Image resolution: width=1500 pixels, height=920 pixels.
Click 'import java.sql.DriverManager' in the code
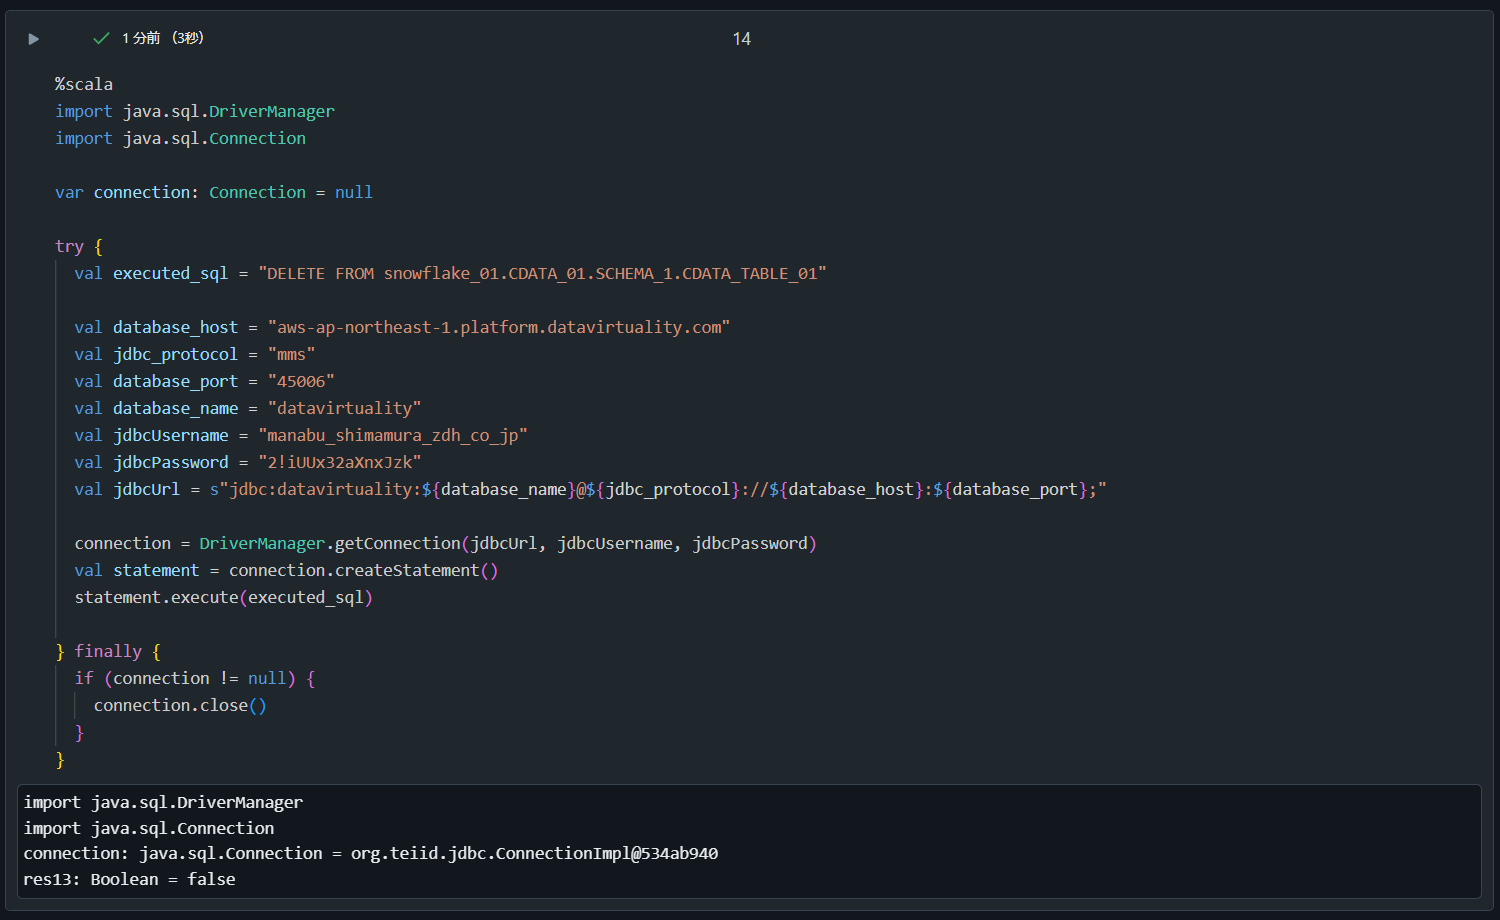pos(195,111)
